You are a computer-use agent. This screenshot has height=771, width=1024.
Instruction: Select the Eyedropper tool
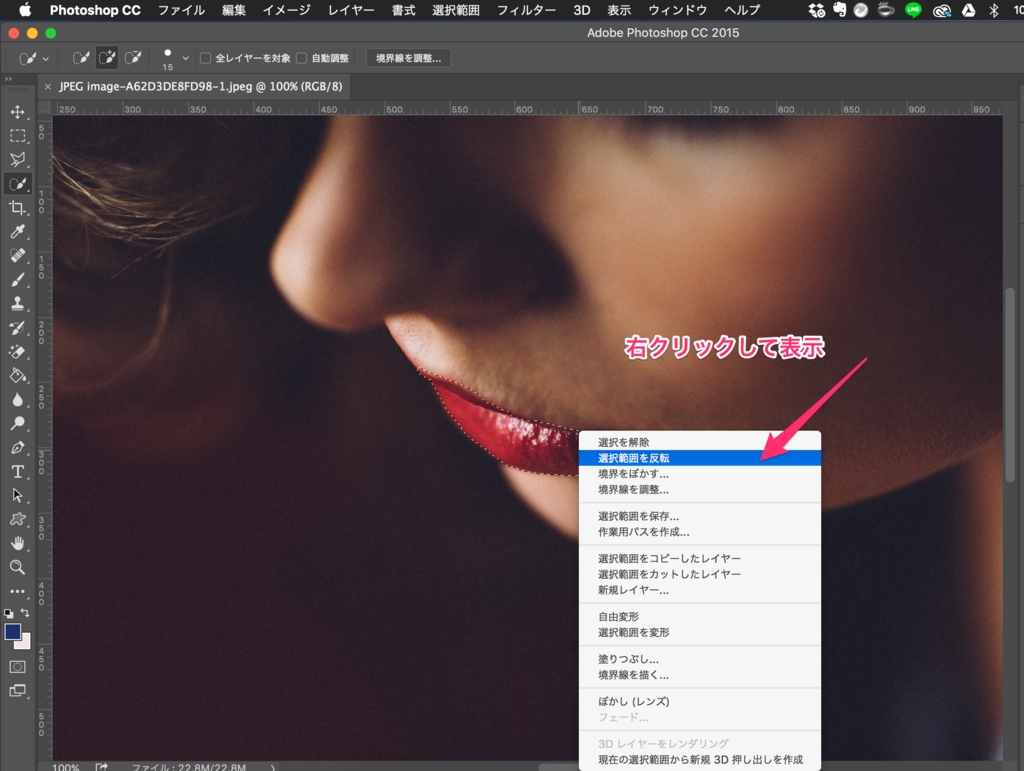(x=18, y=231)
